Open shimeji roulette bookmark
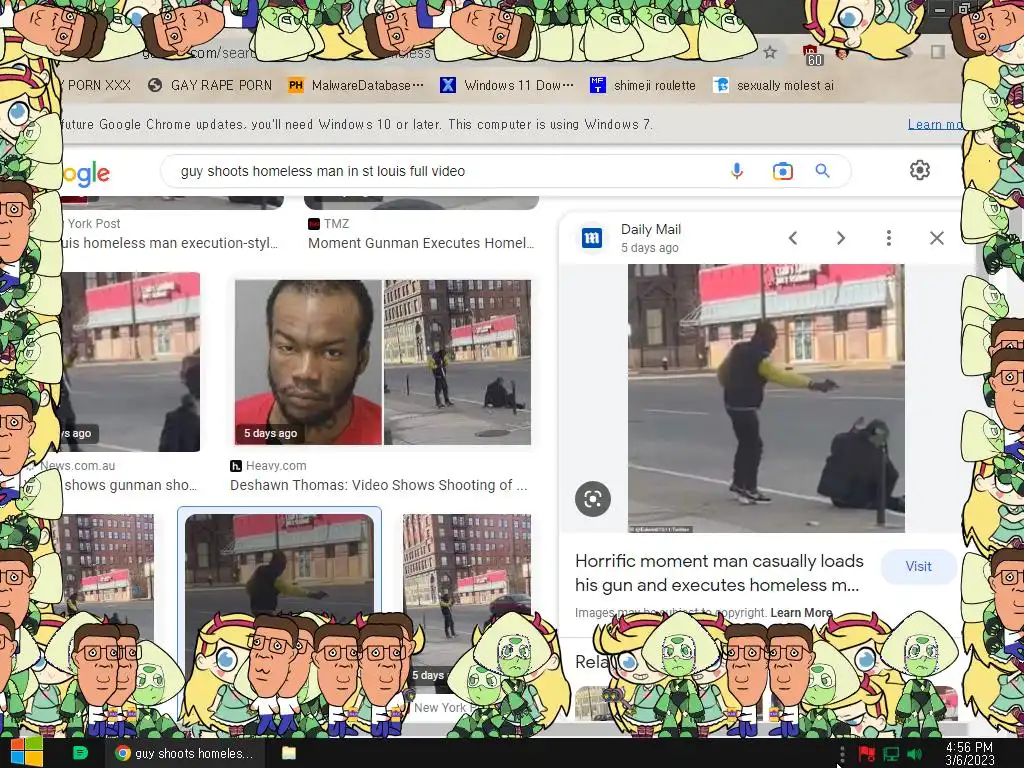This screenshot has width=1024, height=768. click(643, 86)
